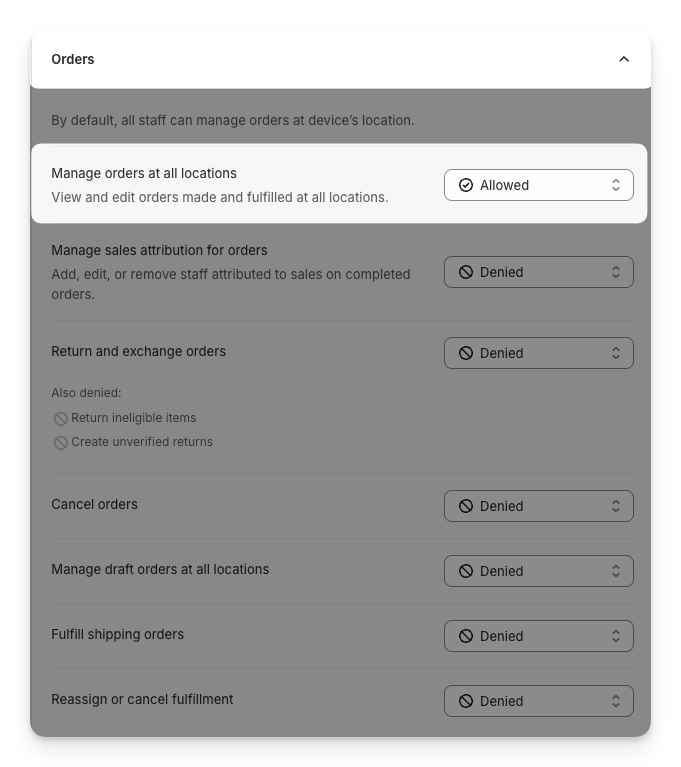Open the Fulfill shipping orders dropdown
The width and height of the screenshot is (681, 767).
[538, 636]
